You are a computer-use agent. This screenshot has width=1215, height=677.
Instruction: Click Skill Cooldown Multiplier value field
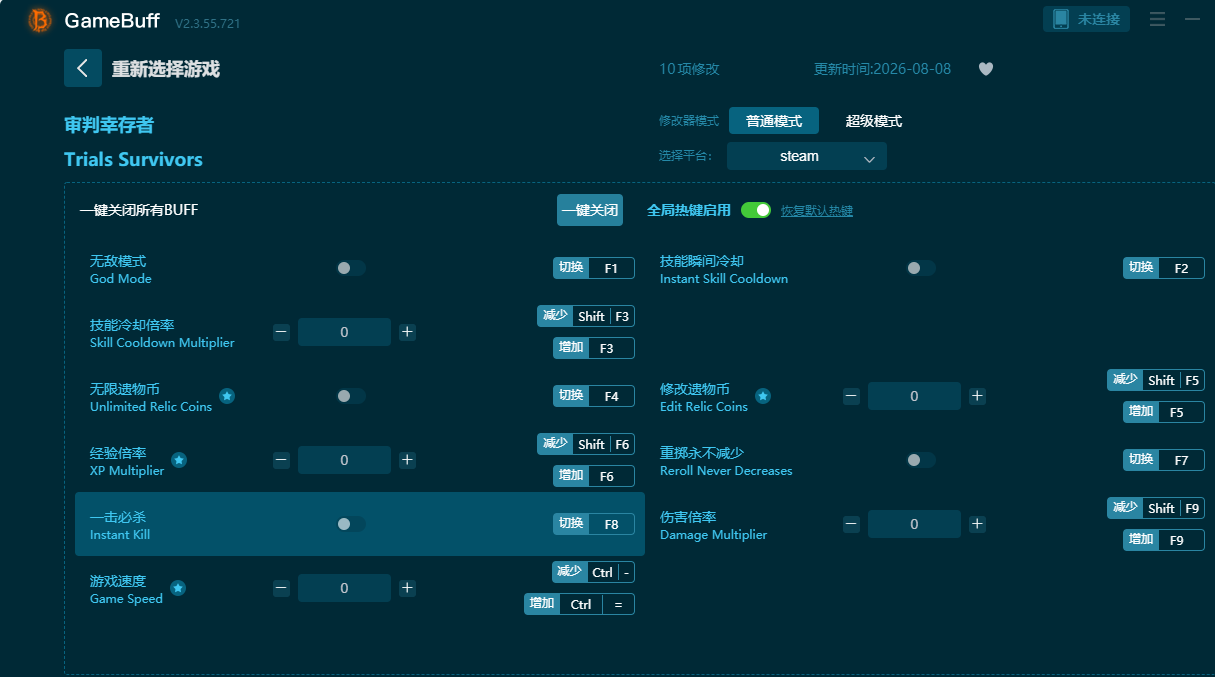coord(344,332)
